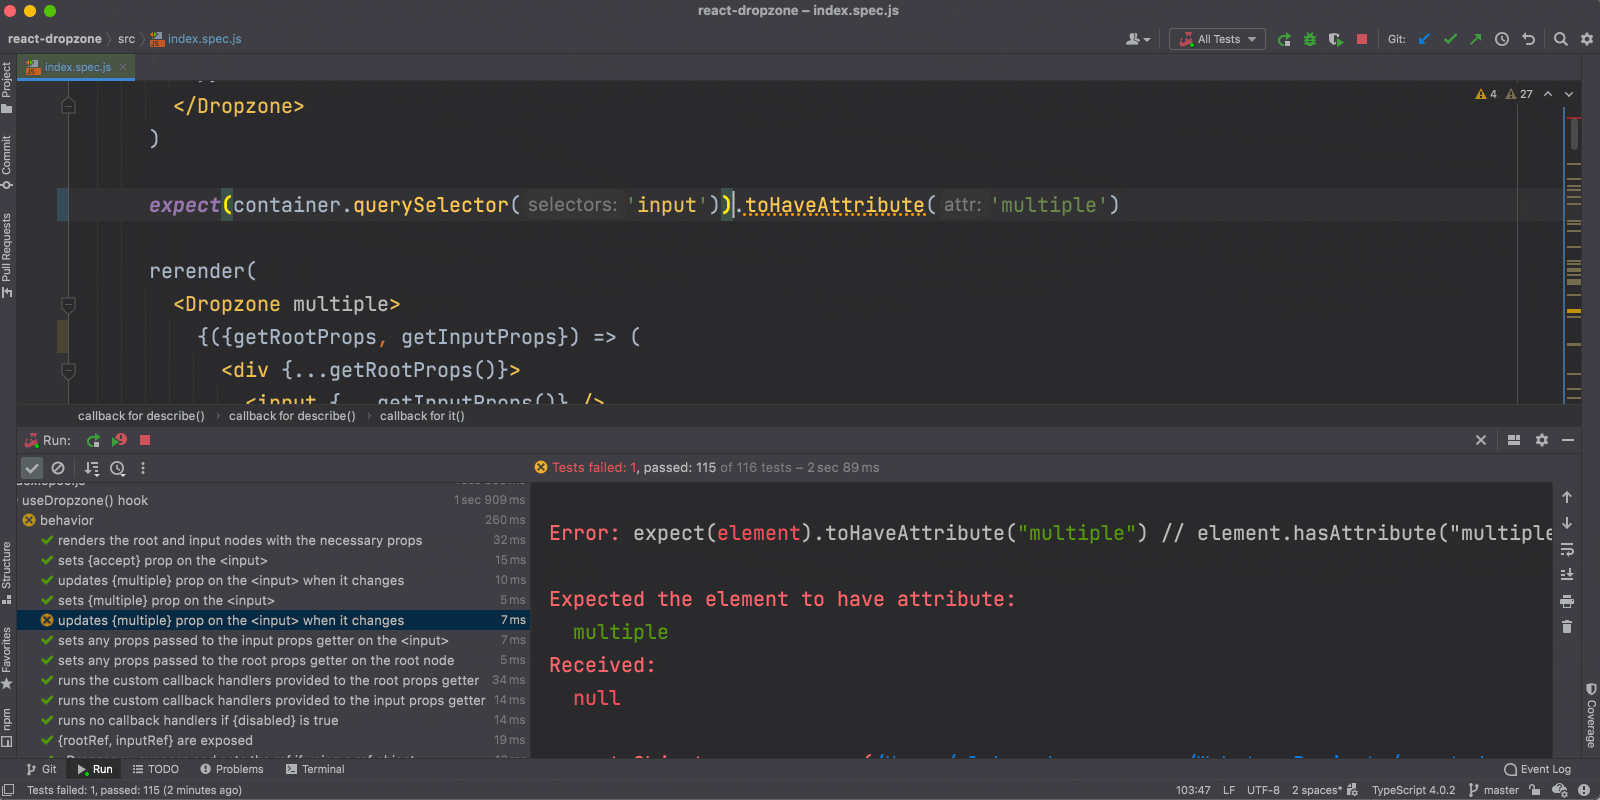The image size is (1600, 800).
Task: Update project with Git blue arrow
Action: 1425,39
